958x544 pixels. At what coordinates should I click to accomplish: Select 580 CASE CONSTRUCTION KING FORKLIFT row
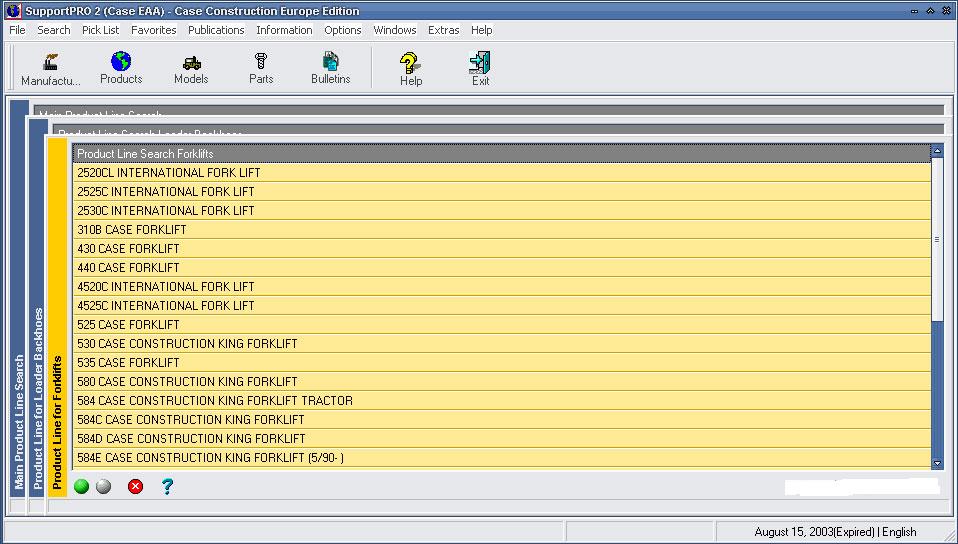pos(502,381)
